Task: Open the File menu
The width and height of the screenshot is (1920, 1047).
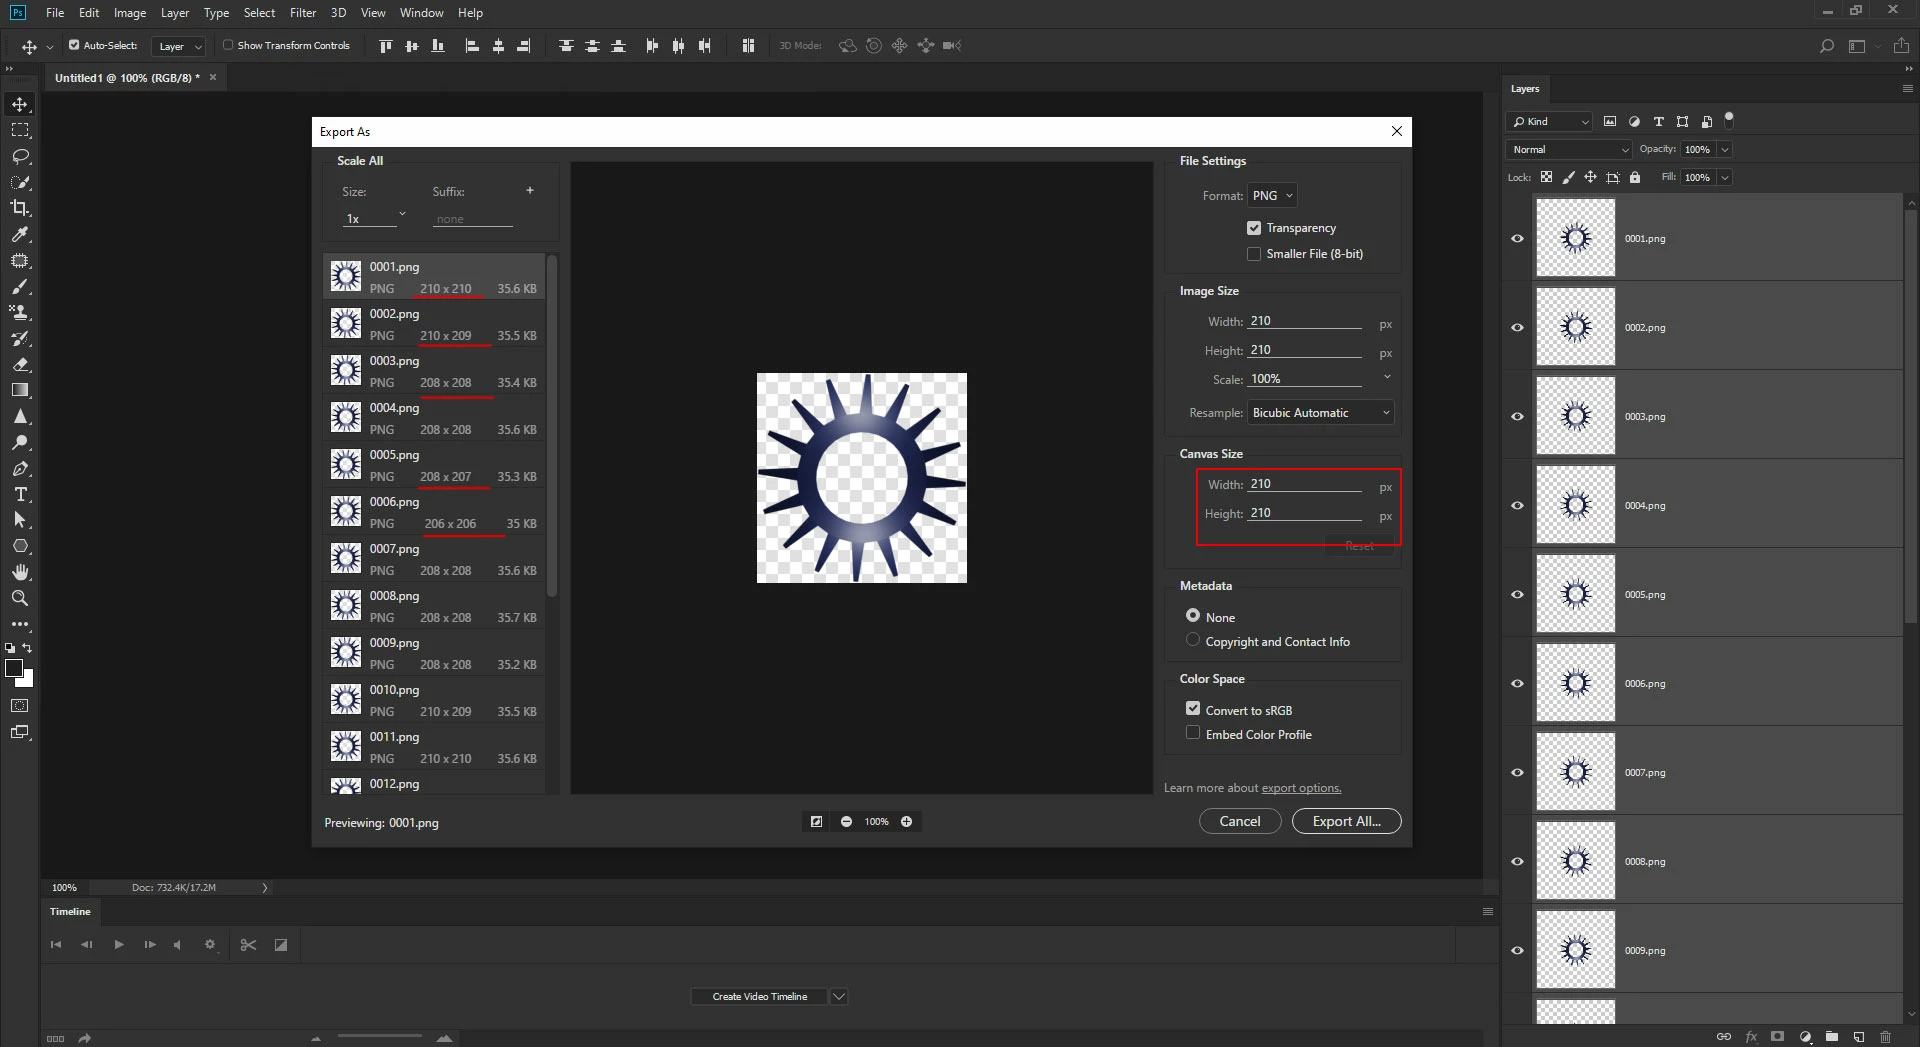Action: tap(55, 13)
